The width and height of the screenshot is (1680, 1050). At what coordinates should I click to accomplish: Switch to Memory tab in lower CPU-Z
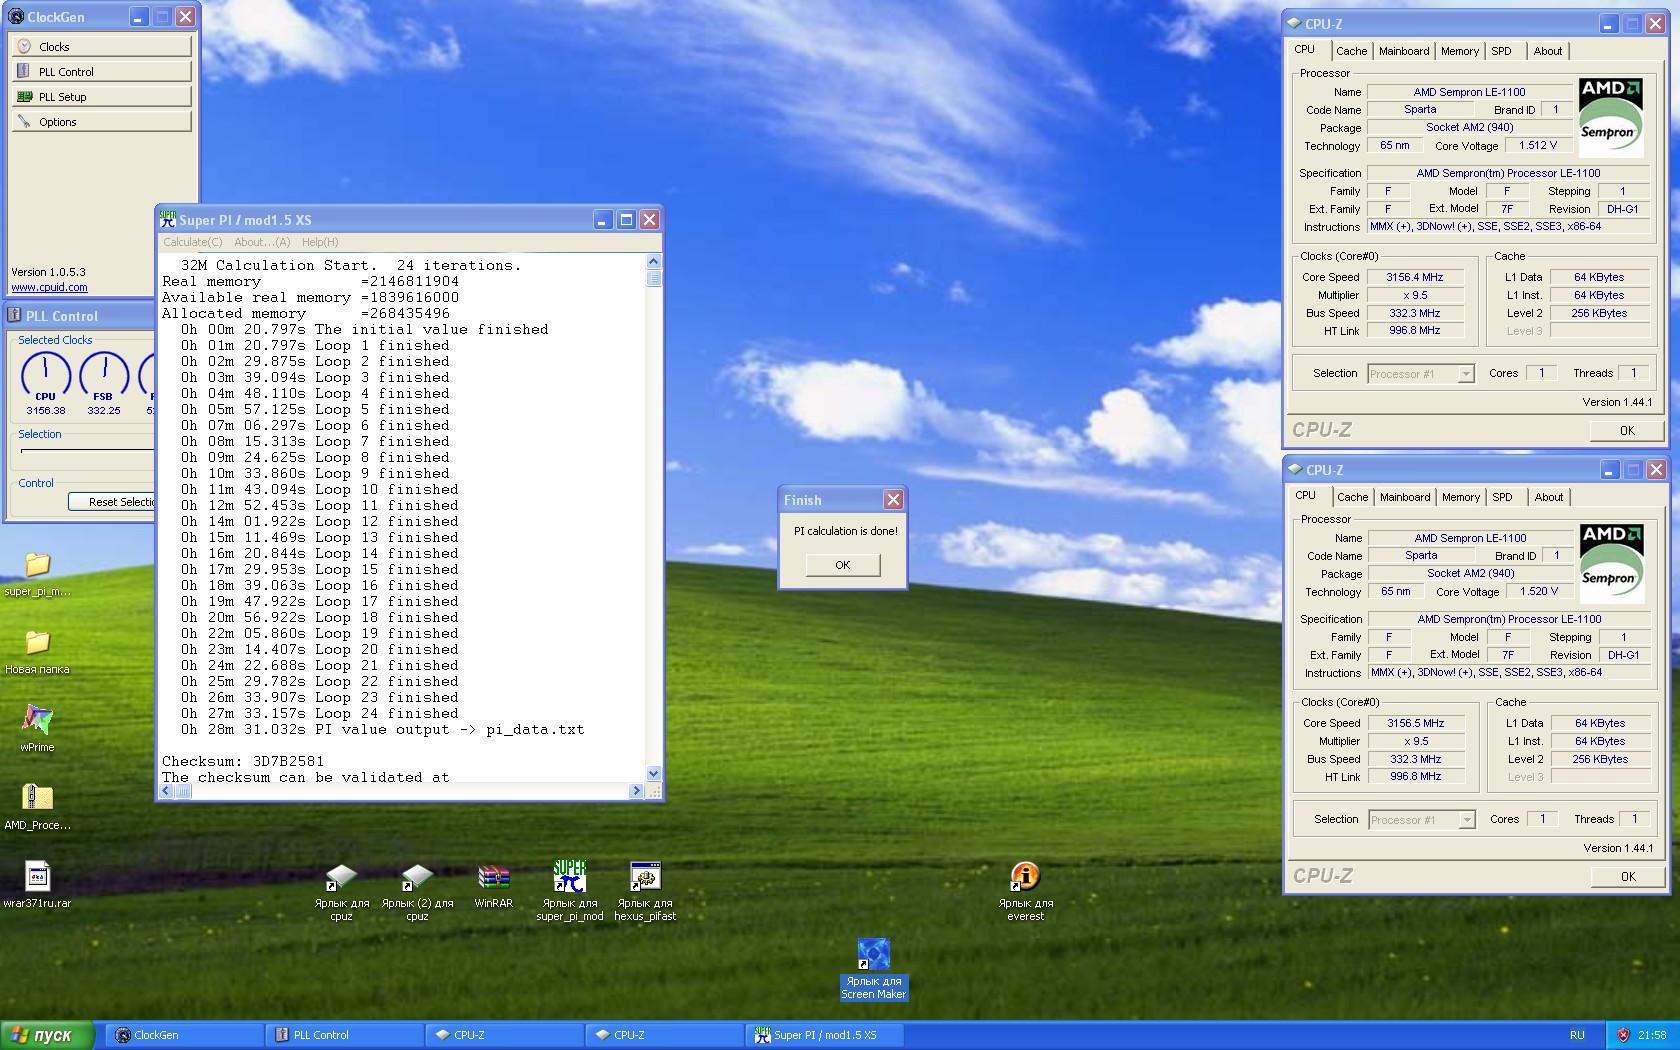tap(1461, 497)
